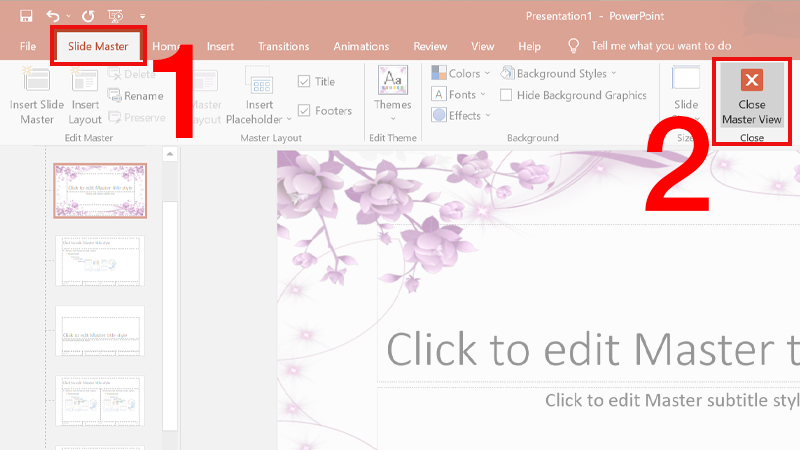This screenshot has height=450, width=800.
Task: Click the Undo arrow icon
Action: point(53,16)
